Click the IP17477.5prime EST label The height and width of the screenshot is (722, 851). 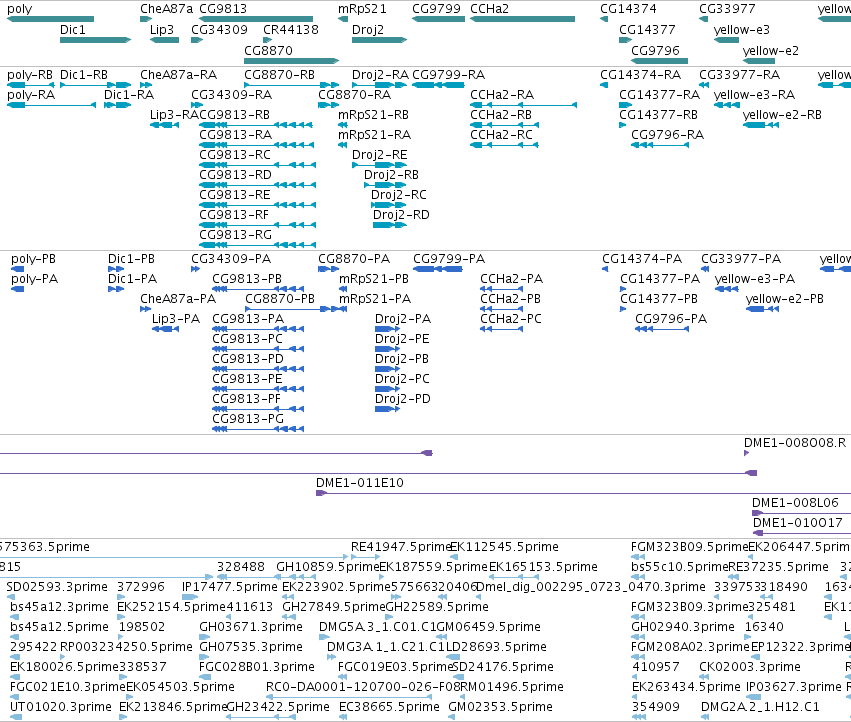[230, 587]
